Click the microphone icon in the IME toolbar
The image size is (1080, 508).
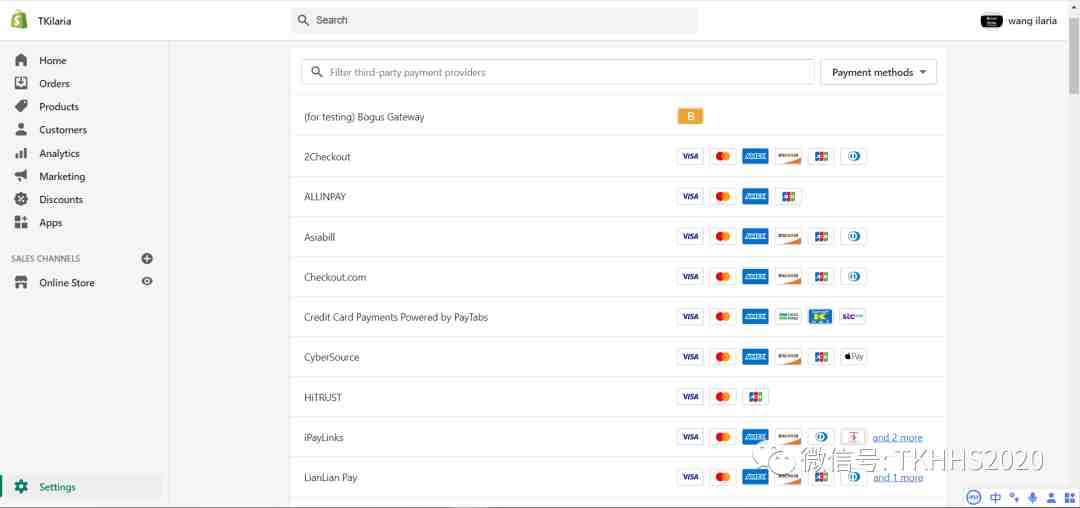pos(1032,497)
